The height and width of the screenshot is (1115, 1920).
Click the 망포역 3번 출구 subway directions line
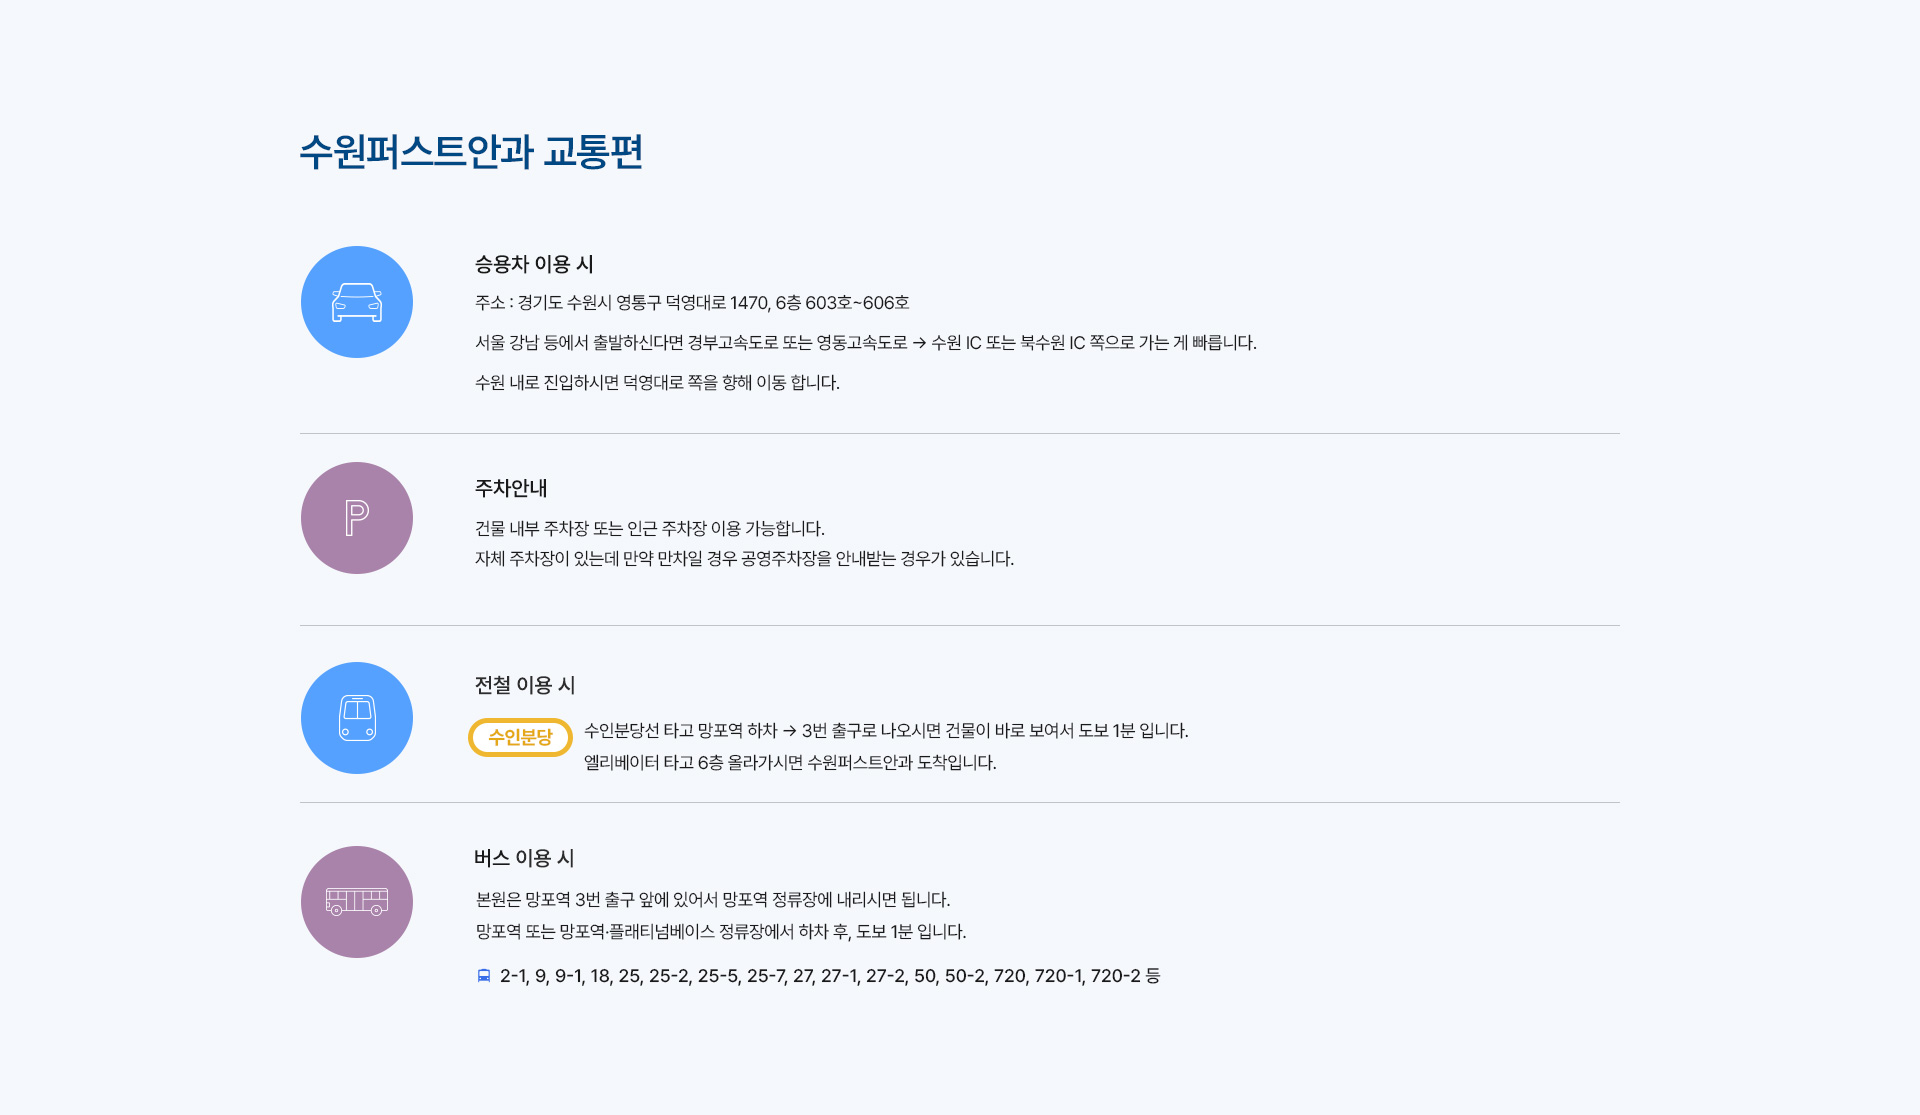tap(886, 731)
